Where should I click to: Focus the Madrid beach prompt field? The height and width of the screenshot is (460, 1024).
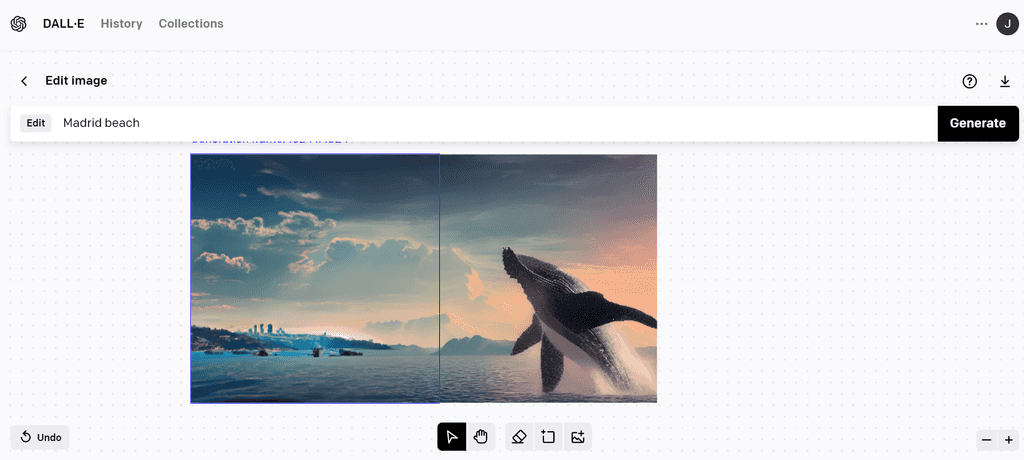pos(496,123)
